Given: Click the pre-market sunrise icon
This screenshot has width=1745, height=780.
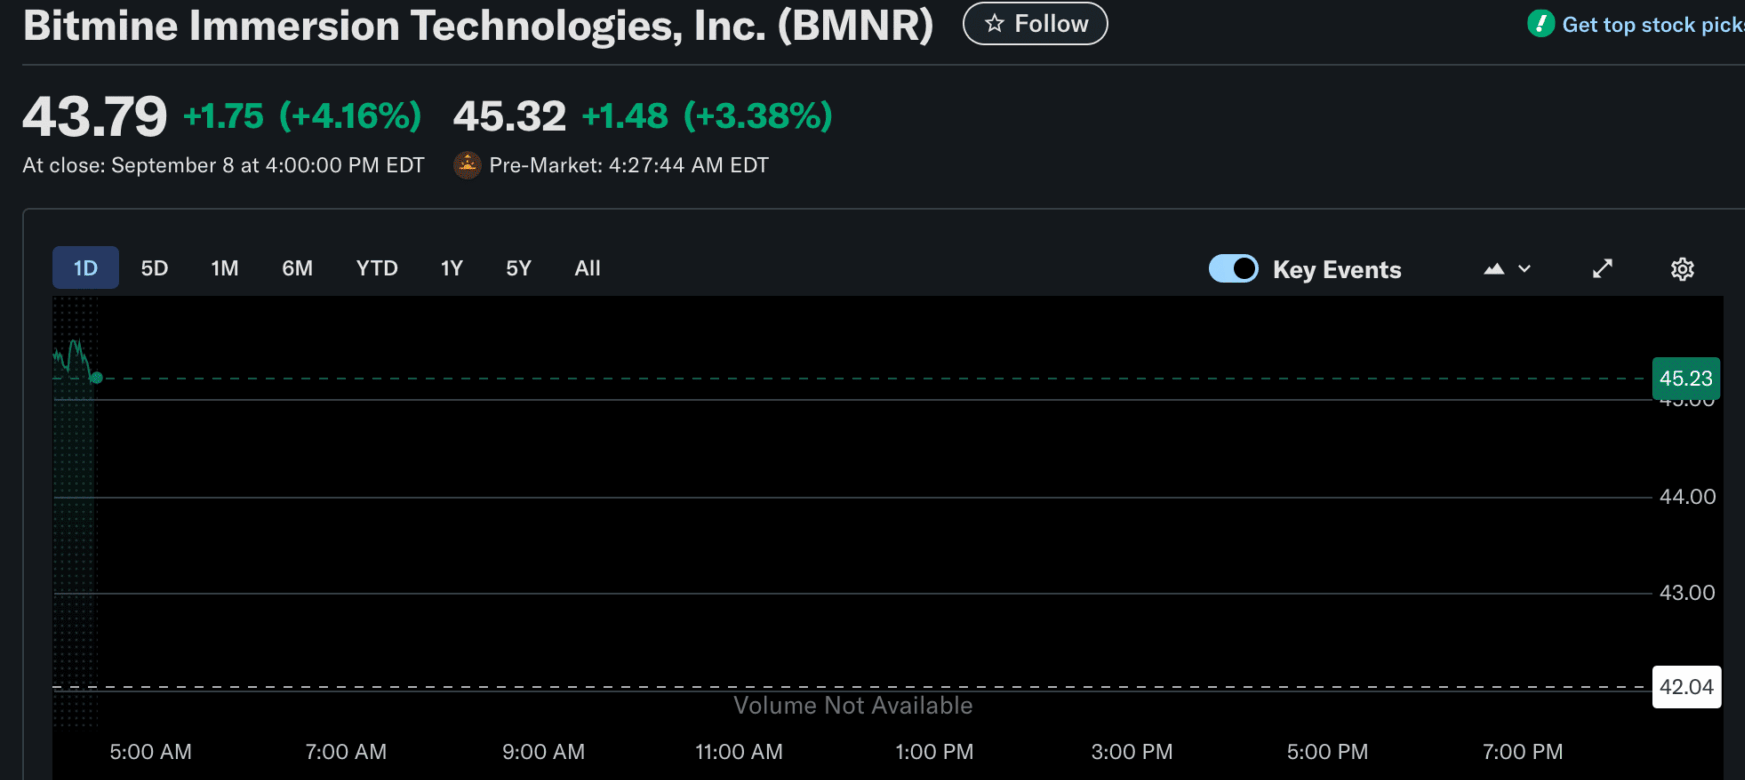Looking at the screenshot, I should tap(467, 165).
